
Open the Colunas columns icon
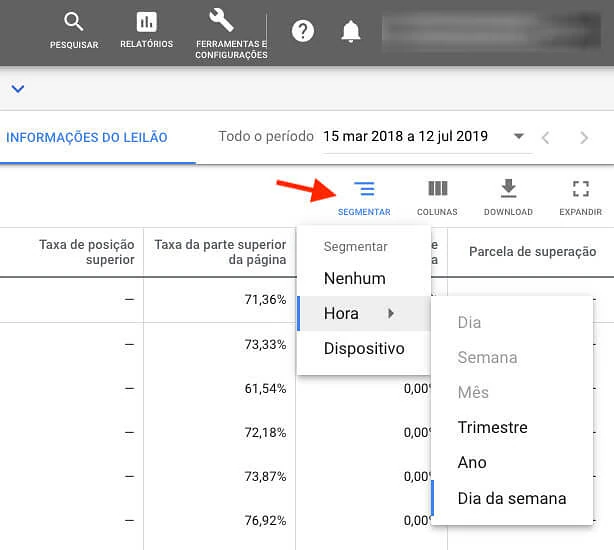437,189
